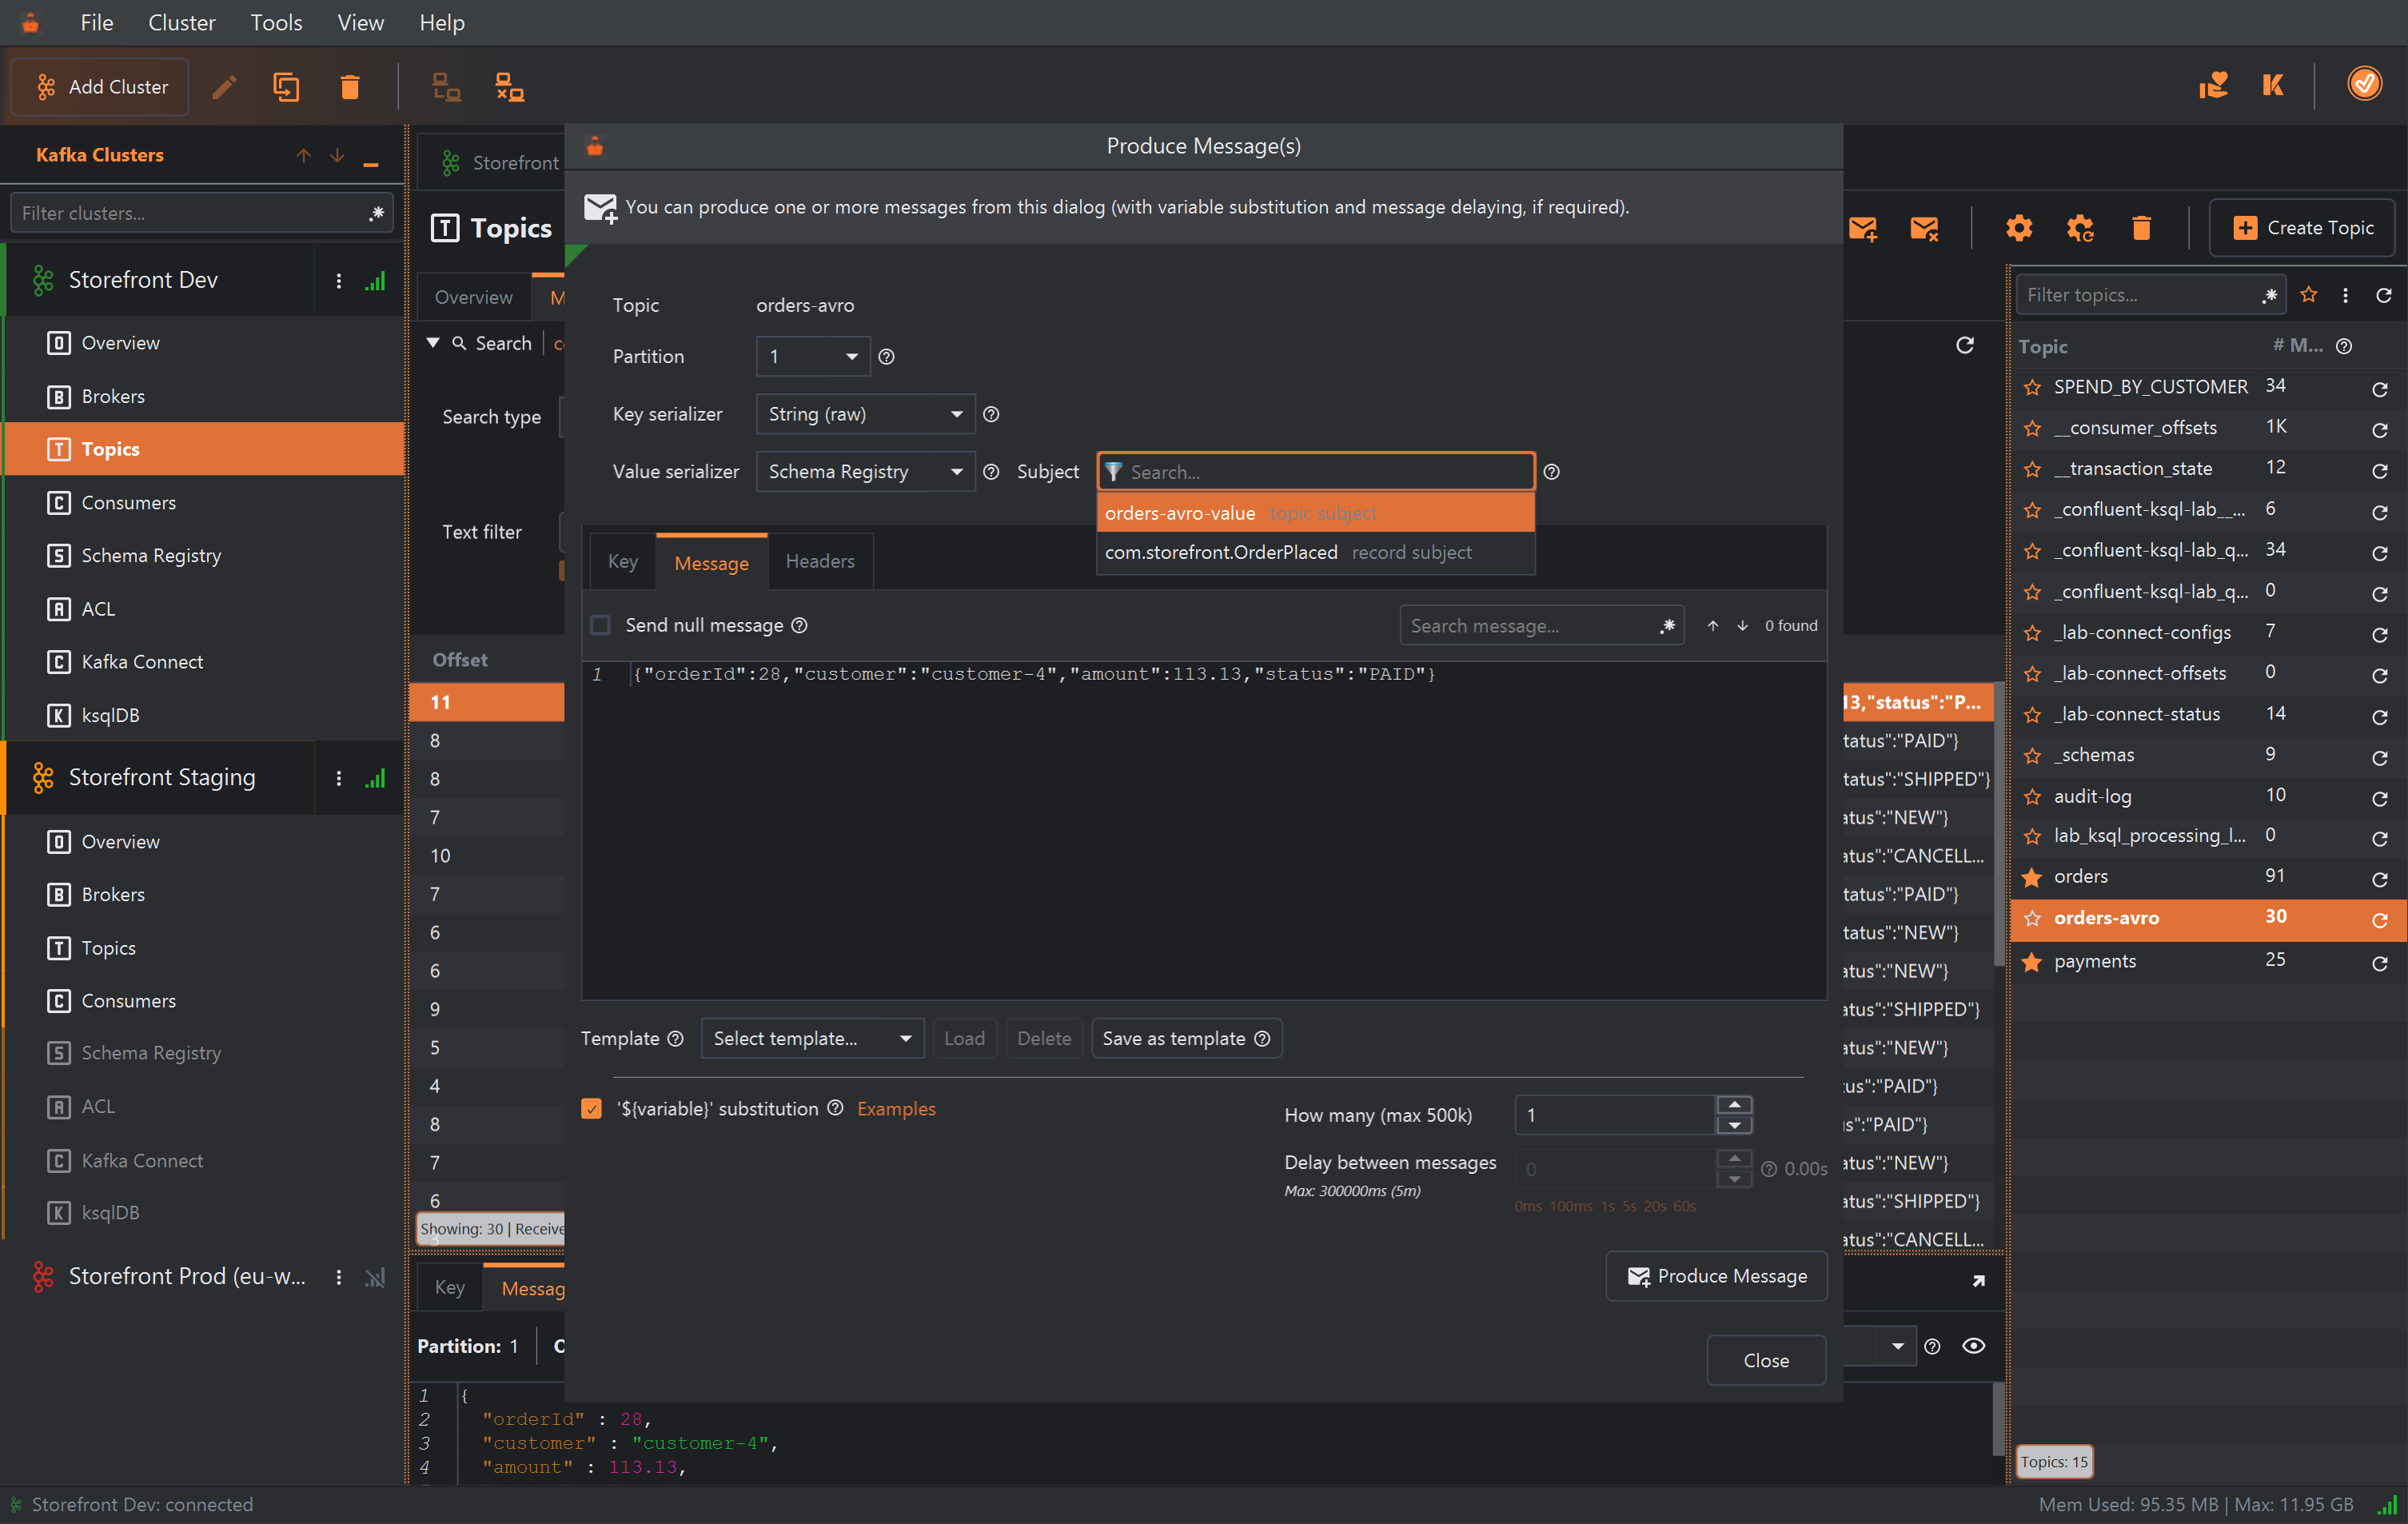Toggle favorite star for payments topic
This screenshot has height=1524, width=2408.
[x=2031, y=962]
